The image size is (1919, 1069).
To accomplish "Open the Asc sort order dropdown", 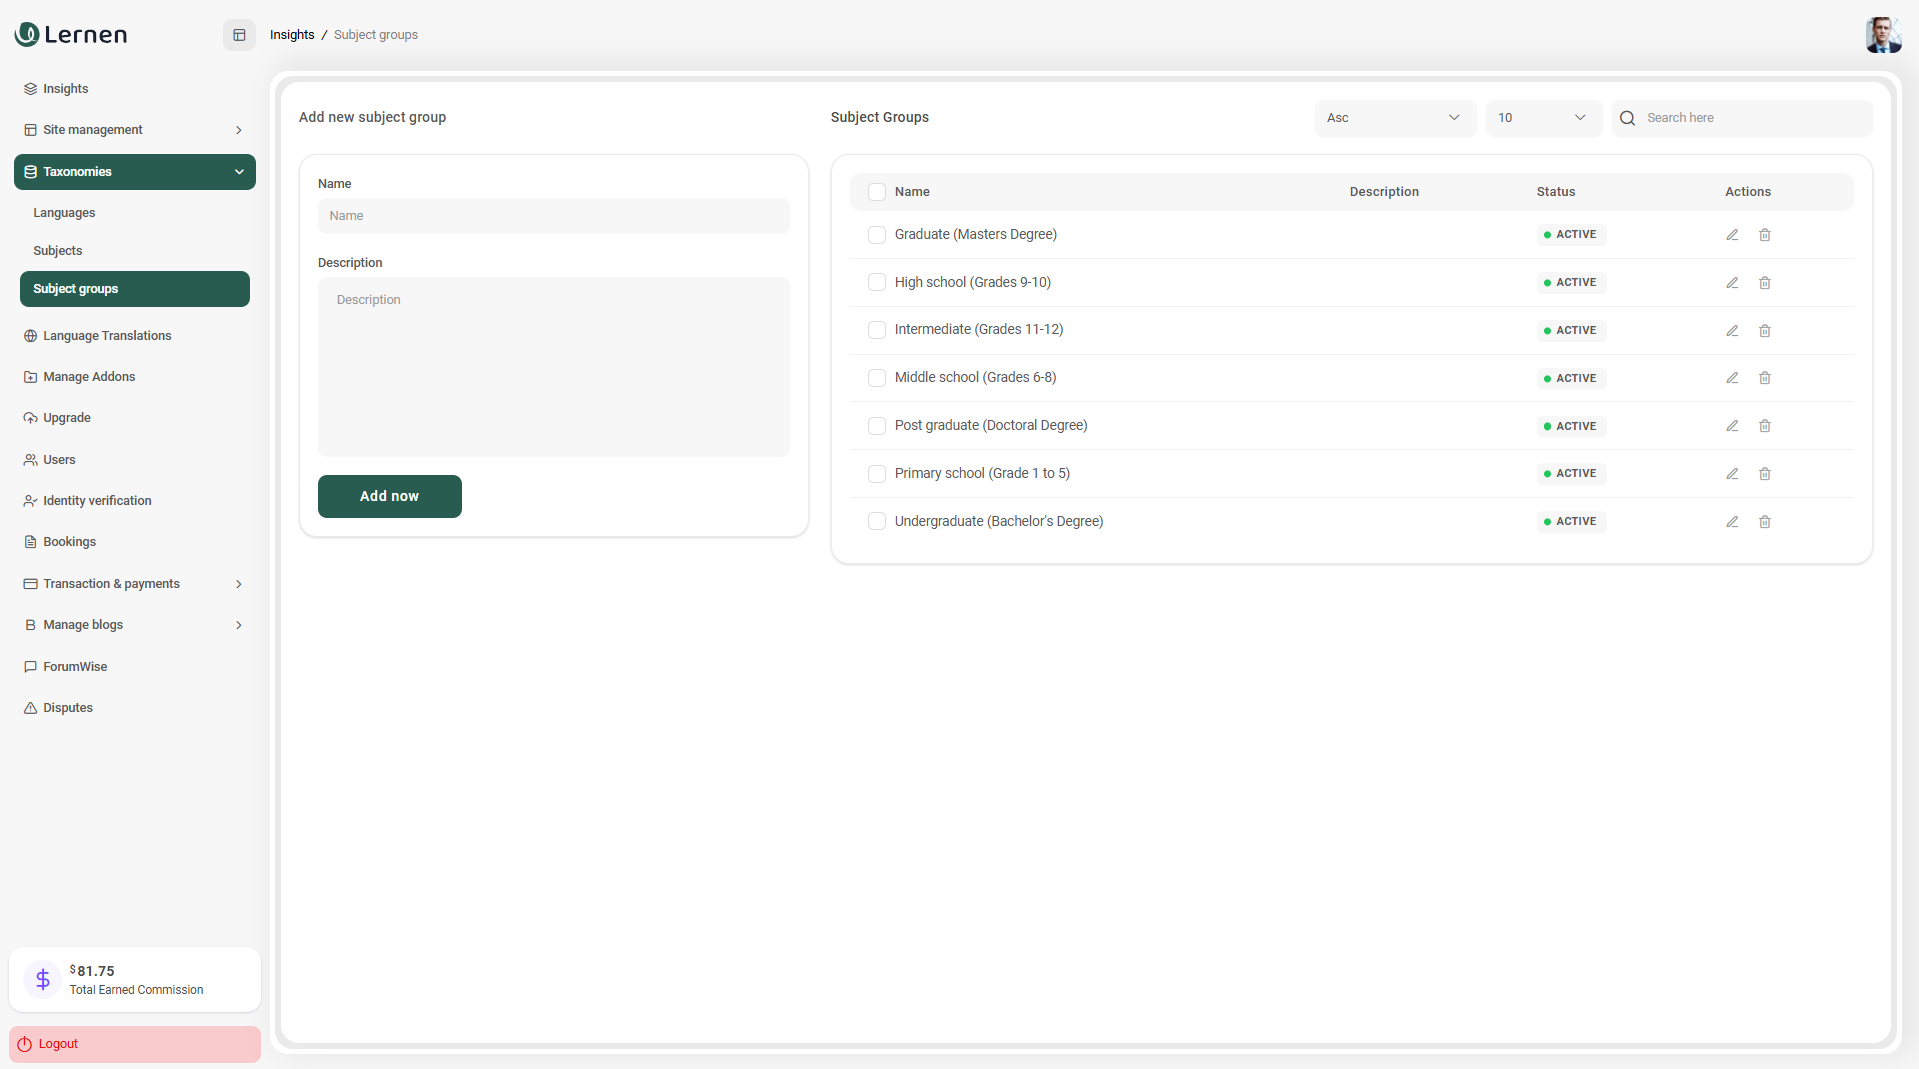I will [1394, 118].
